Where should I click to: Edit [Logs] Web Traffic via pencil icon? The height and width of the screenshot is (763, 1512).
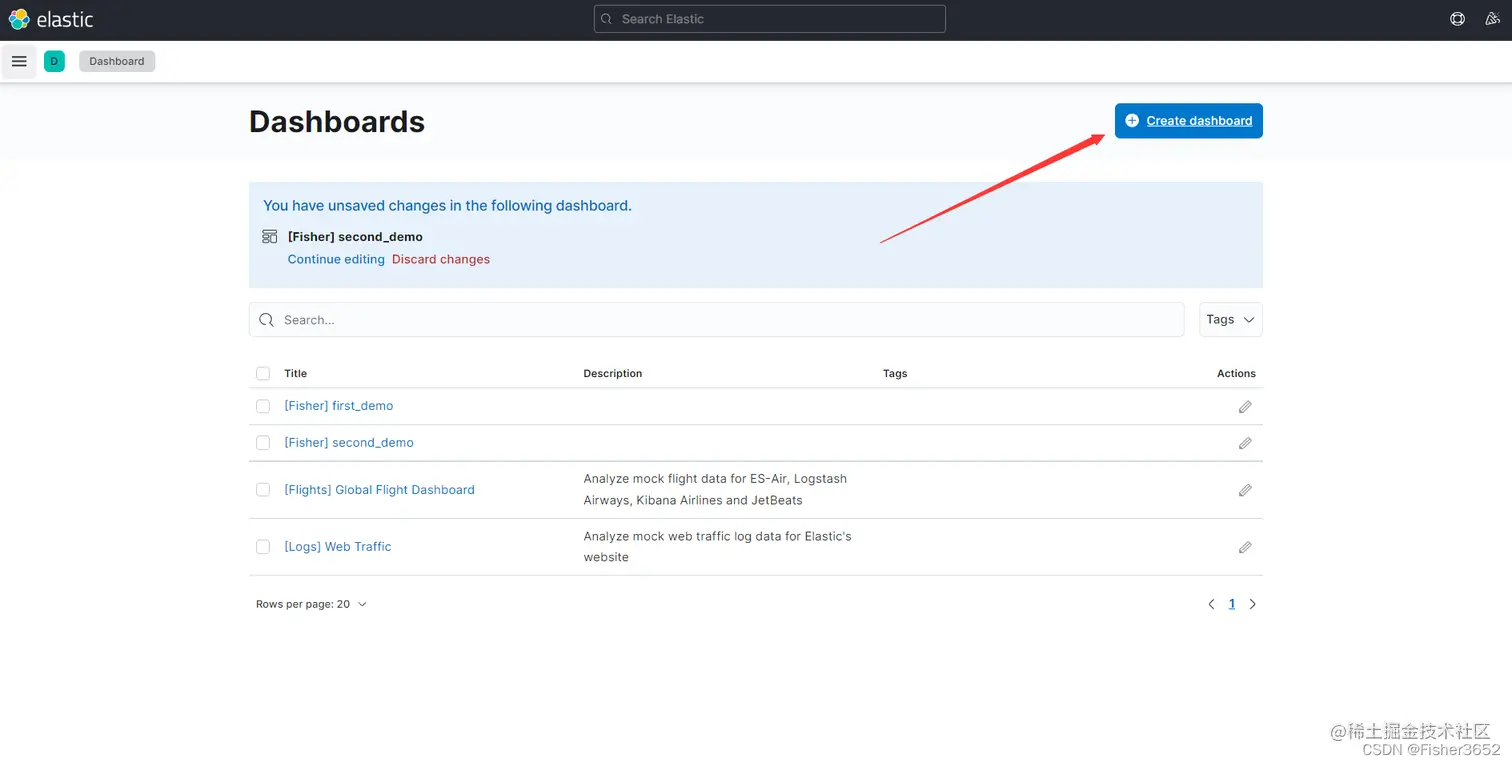click(1245, 547)
